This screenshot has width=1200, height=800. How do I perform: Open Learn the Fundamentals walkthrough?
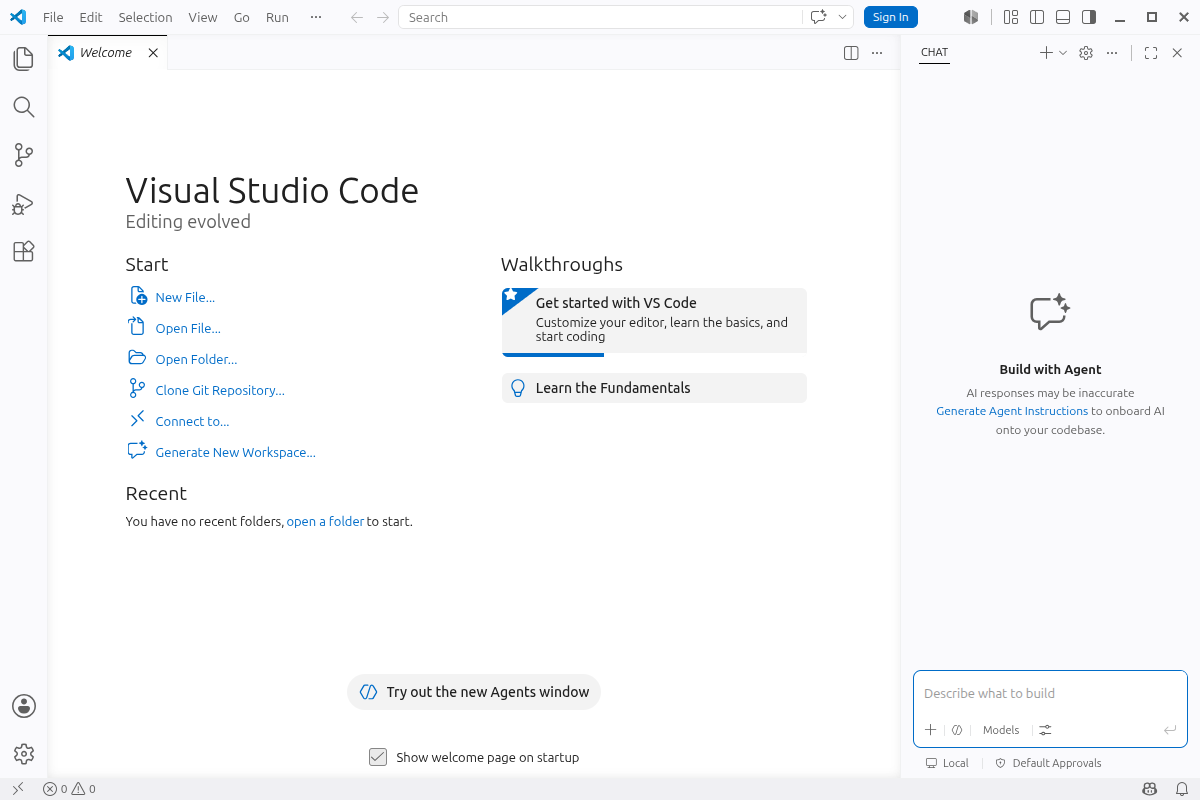[x=654, y=388]
